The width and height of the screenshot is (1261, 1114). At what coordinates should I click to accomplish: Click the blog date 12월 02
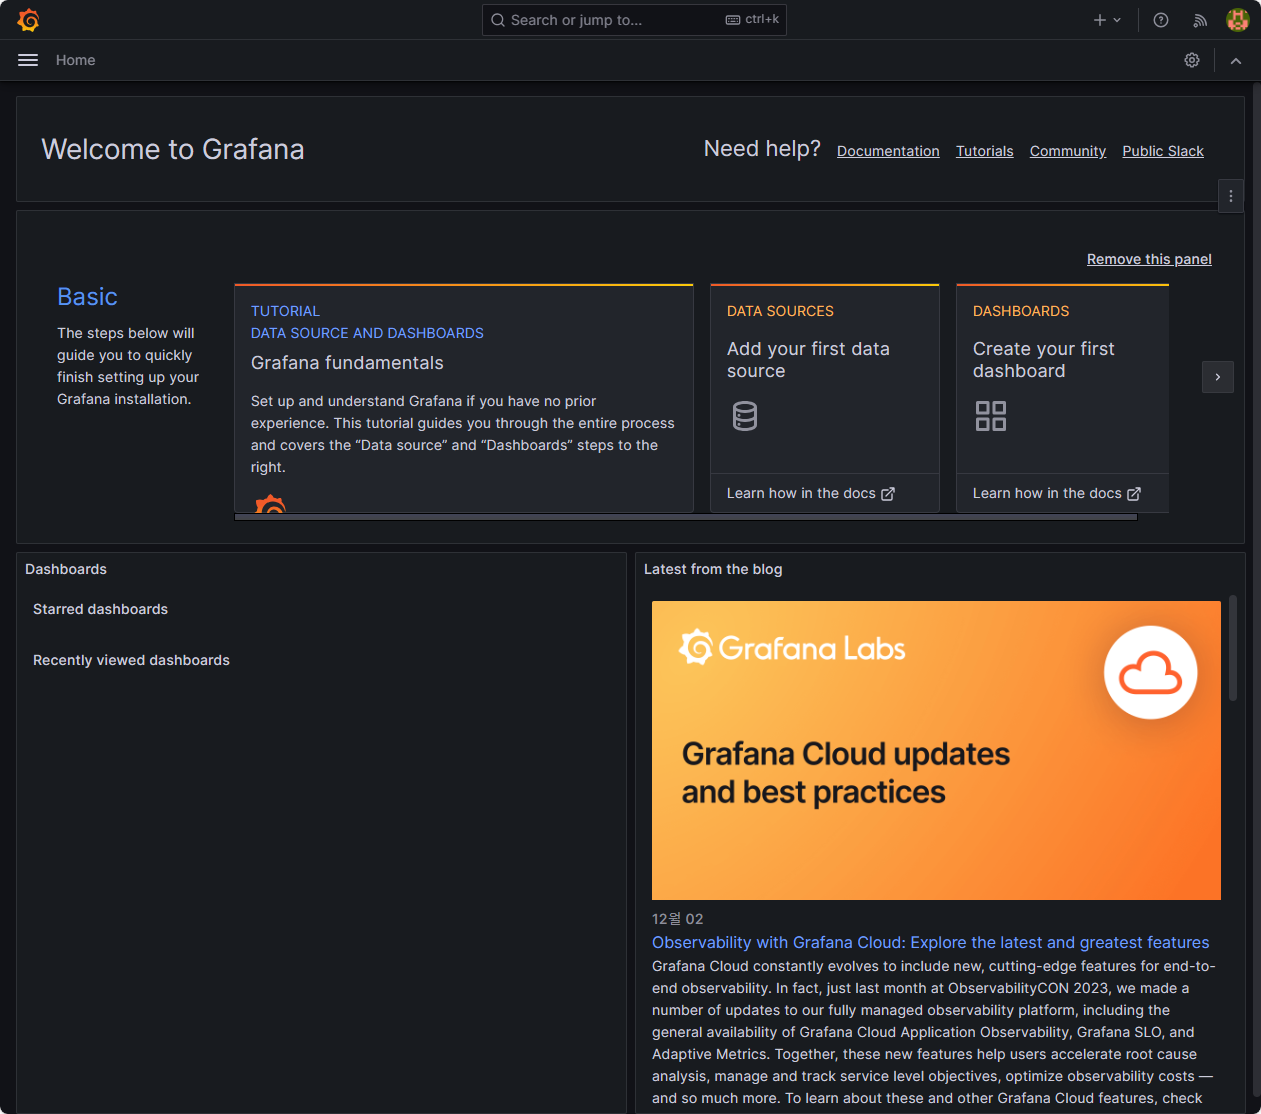click(x=678, y=919)
